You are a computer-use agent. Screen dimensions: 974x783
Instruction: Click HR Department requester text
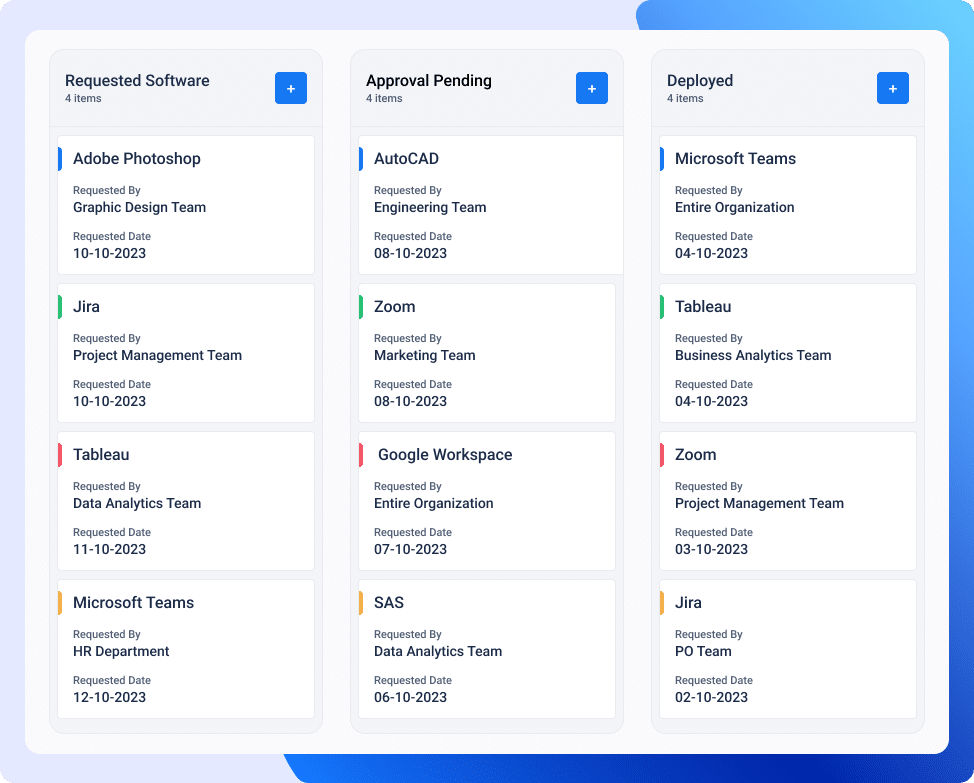point(121,651)
